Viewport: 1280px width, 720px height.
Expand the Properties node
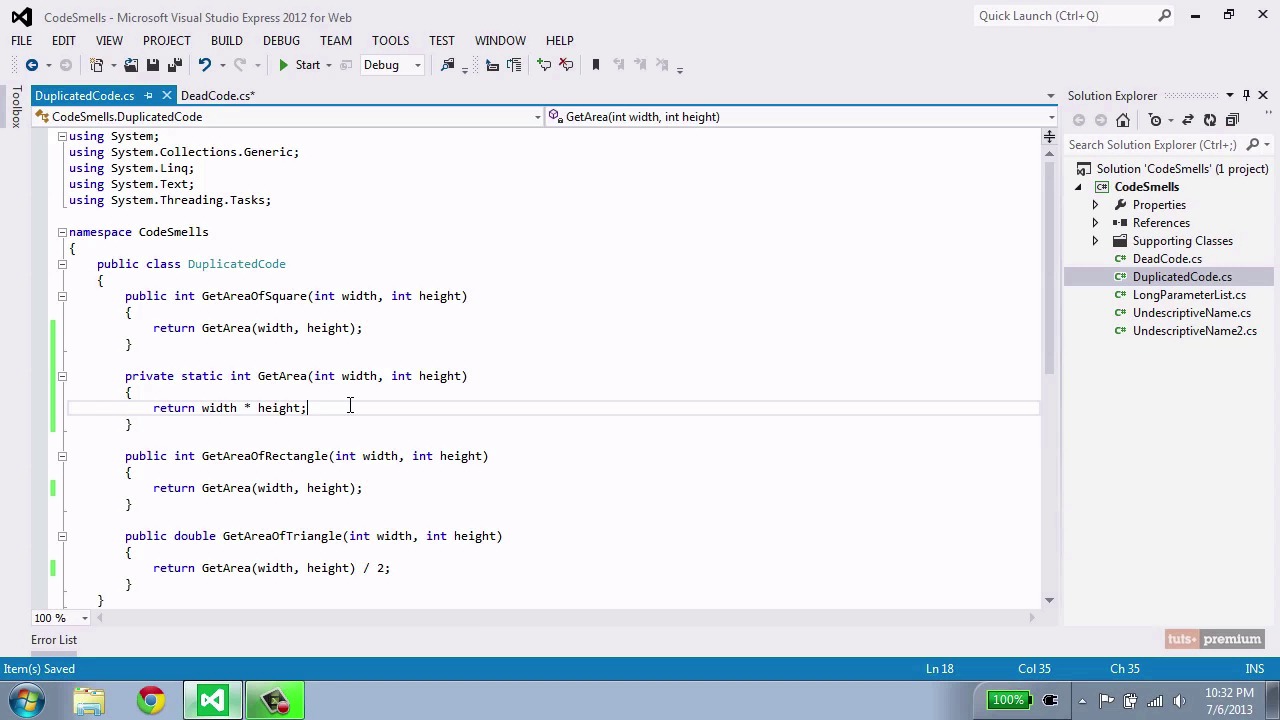coord(1094,205)
